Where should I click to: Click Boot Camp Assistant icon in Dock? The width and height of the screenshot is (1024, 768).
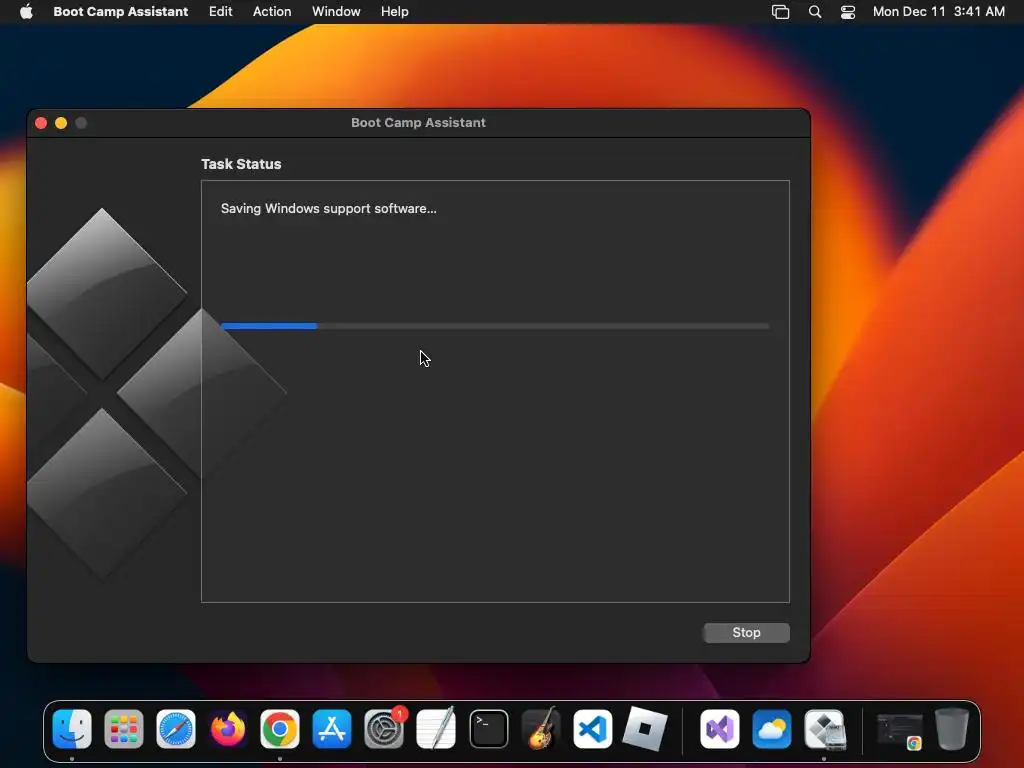[x=824, y=728]
